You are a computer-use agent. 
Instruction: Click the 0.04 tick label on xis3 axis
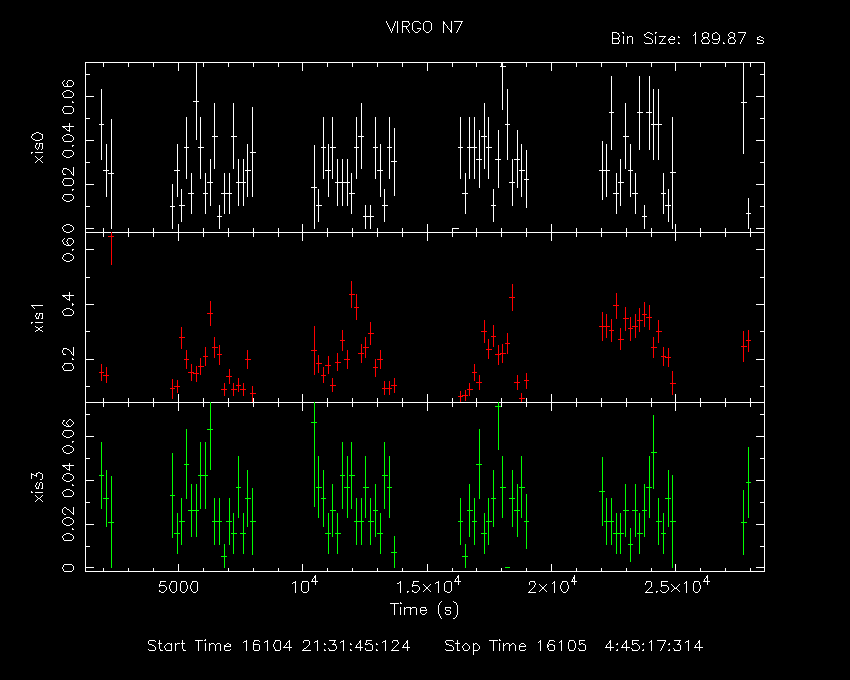tap(68, 480)
